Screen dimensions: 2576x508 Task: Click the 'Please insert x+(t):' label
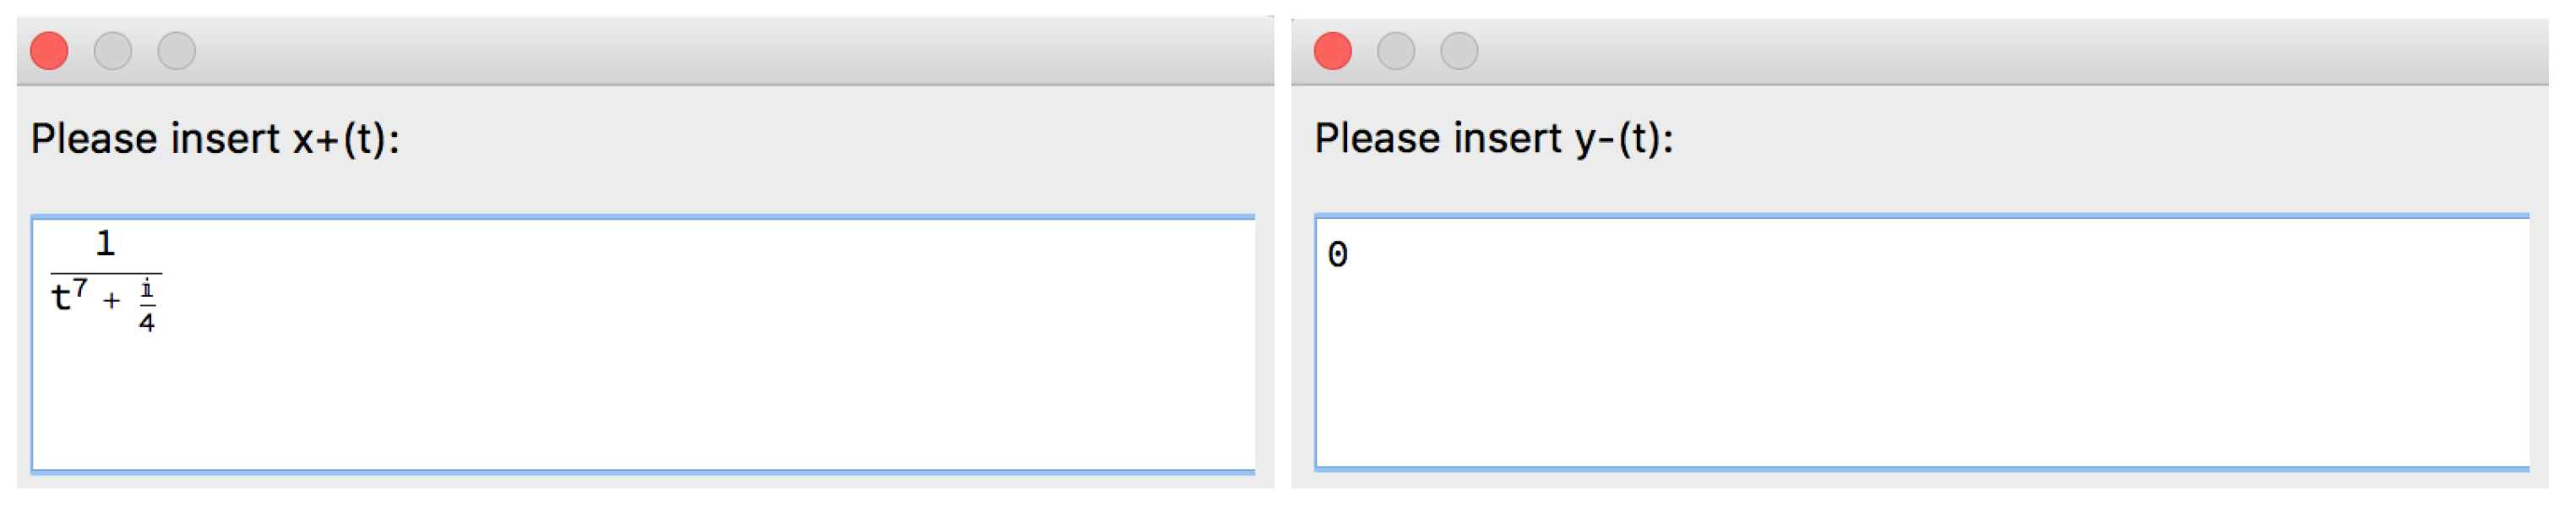pos(215,139)
